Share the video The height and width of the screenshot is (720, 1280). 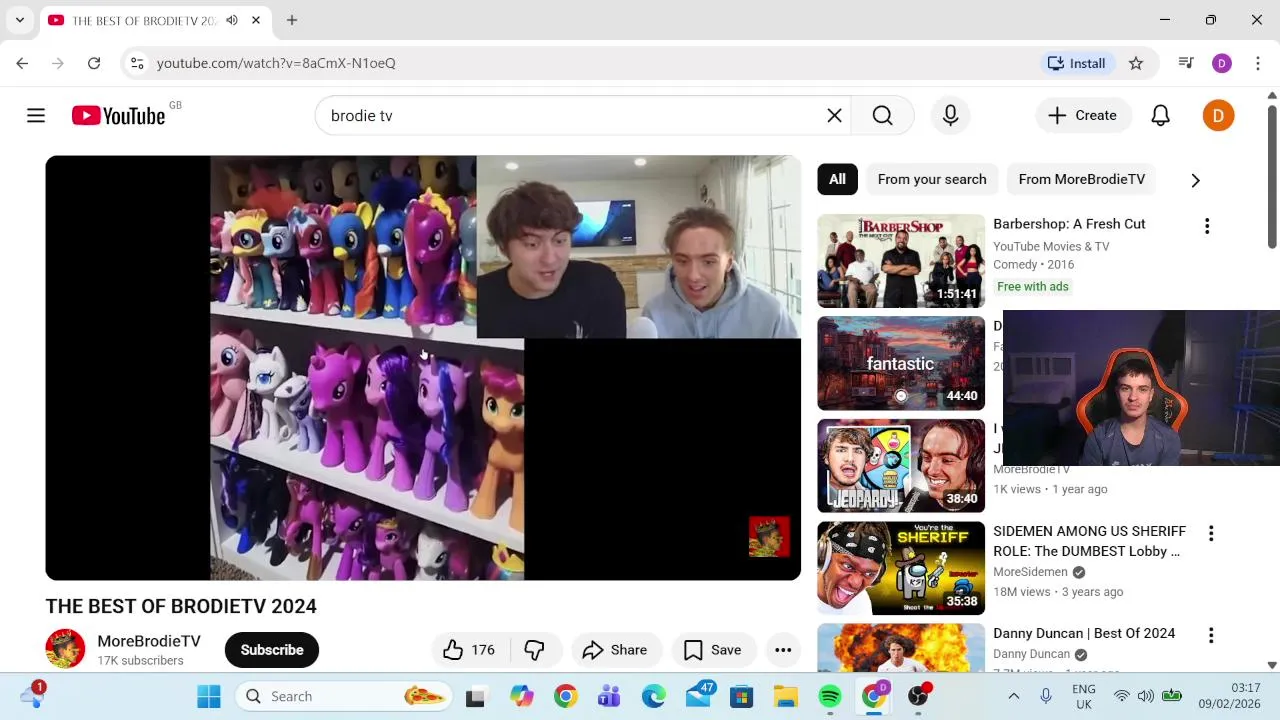click(615, 650)
